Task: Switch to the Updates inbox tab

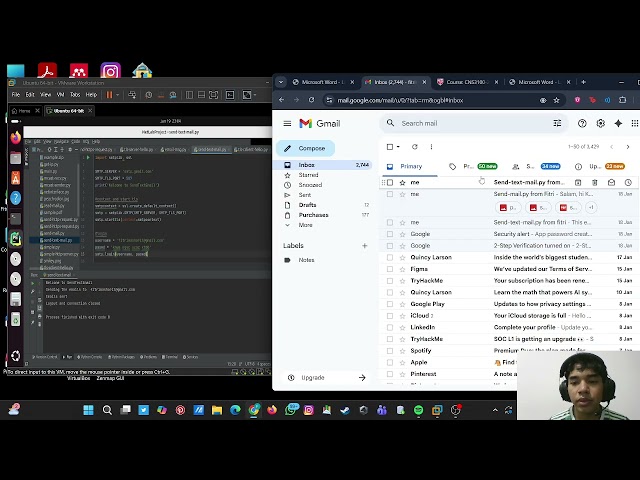Action: coord(600,167)
